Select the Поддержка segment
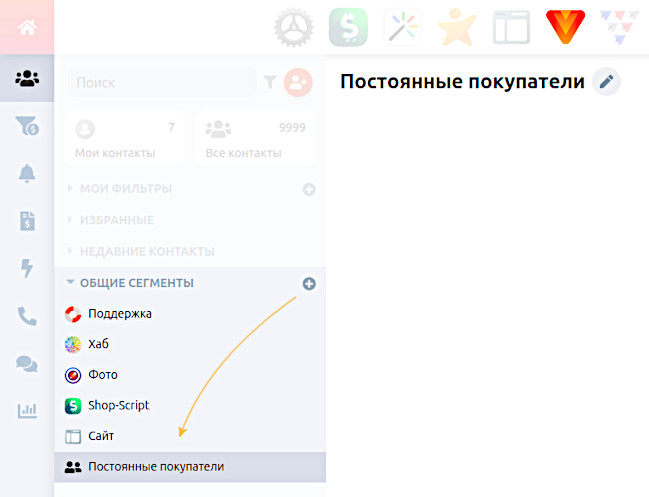 pos(190,314)
